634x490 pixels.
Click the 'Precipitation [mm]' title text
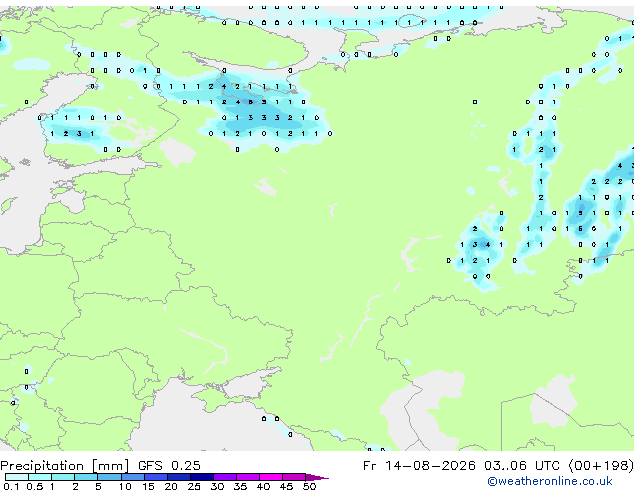click(65, 466)
